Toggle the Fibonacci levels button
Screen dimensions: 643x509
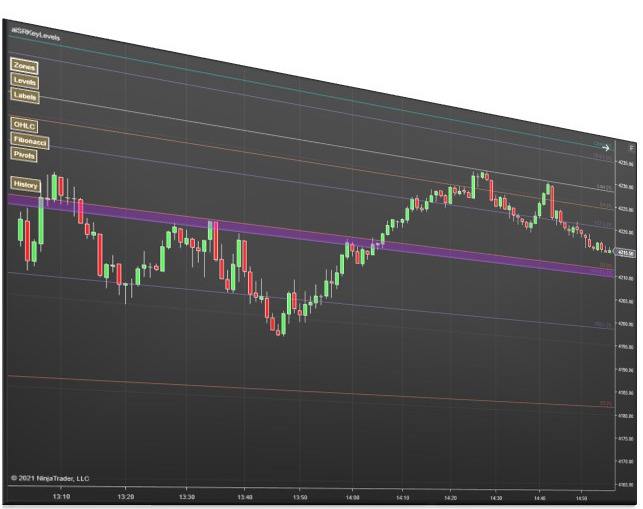pos(30,141)
